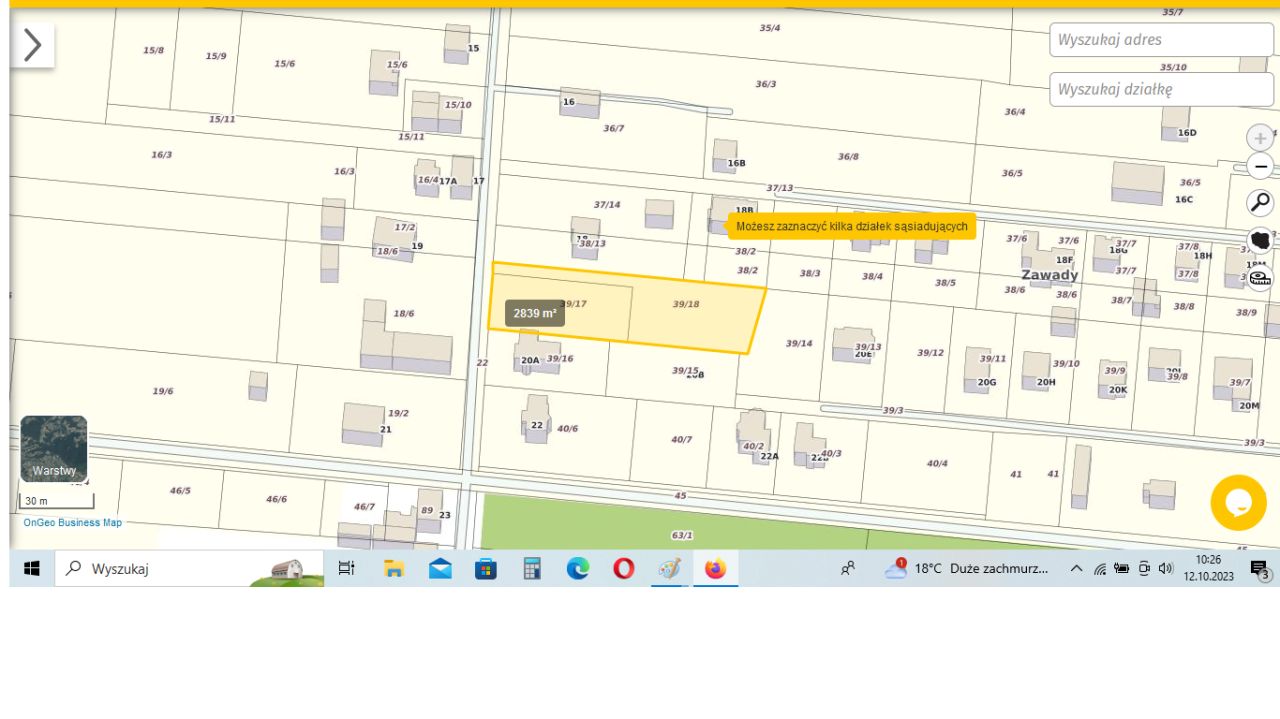Open the Windows Start menu

tap(32, 569)
